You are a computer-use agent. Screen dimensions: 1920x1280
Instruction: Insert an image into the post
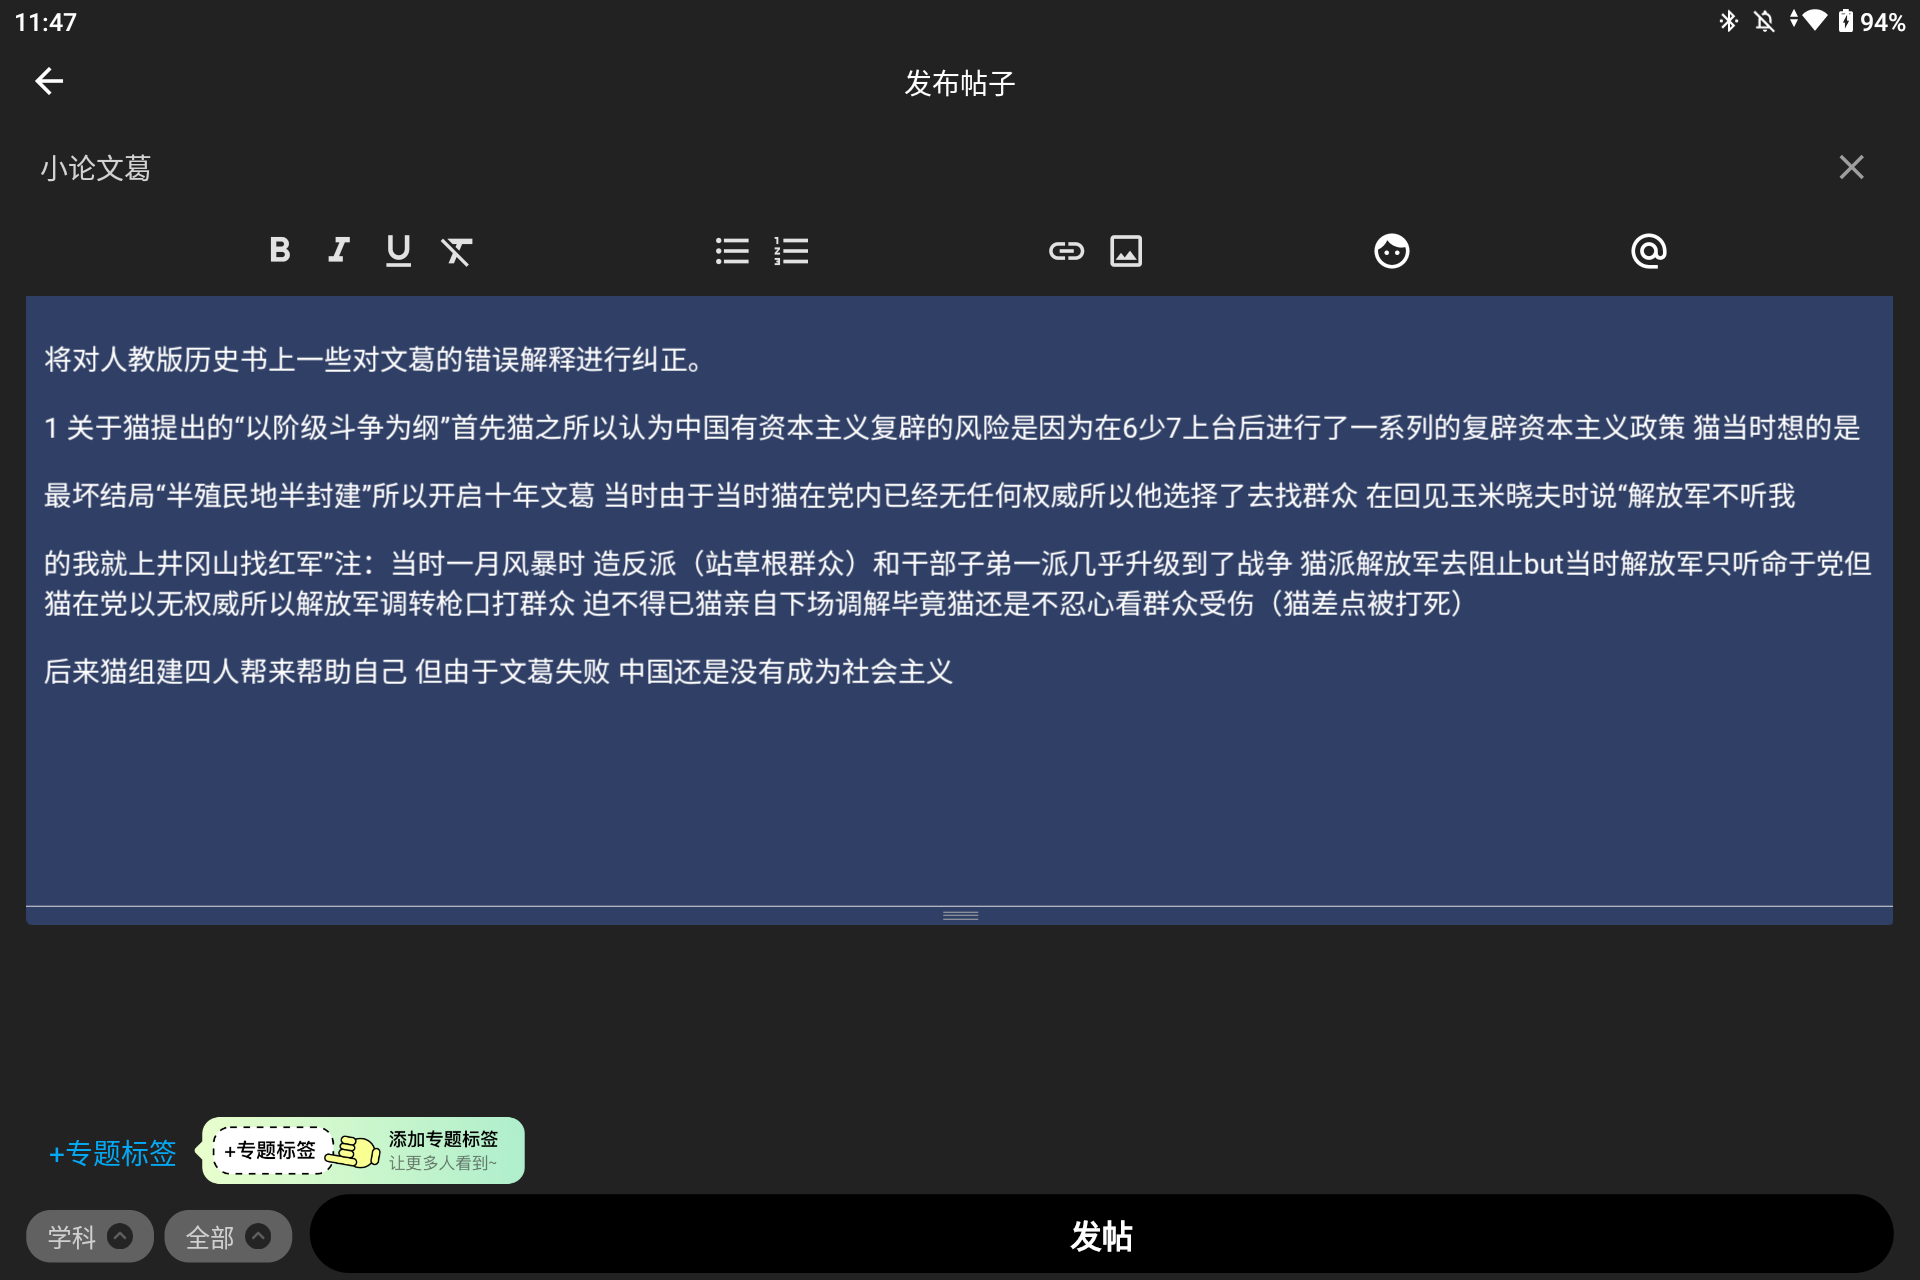point(1126,251)
